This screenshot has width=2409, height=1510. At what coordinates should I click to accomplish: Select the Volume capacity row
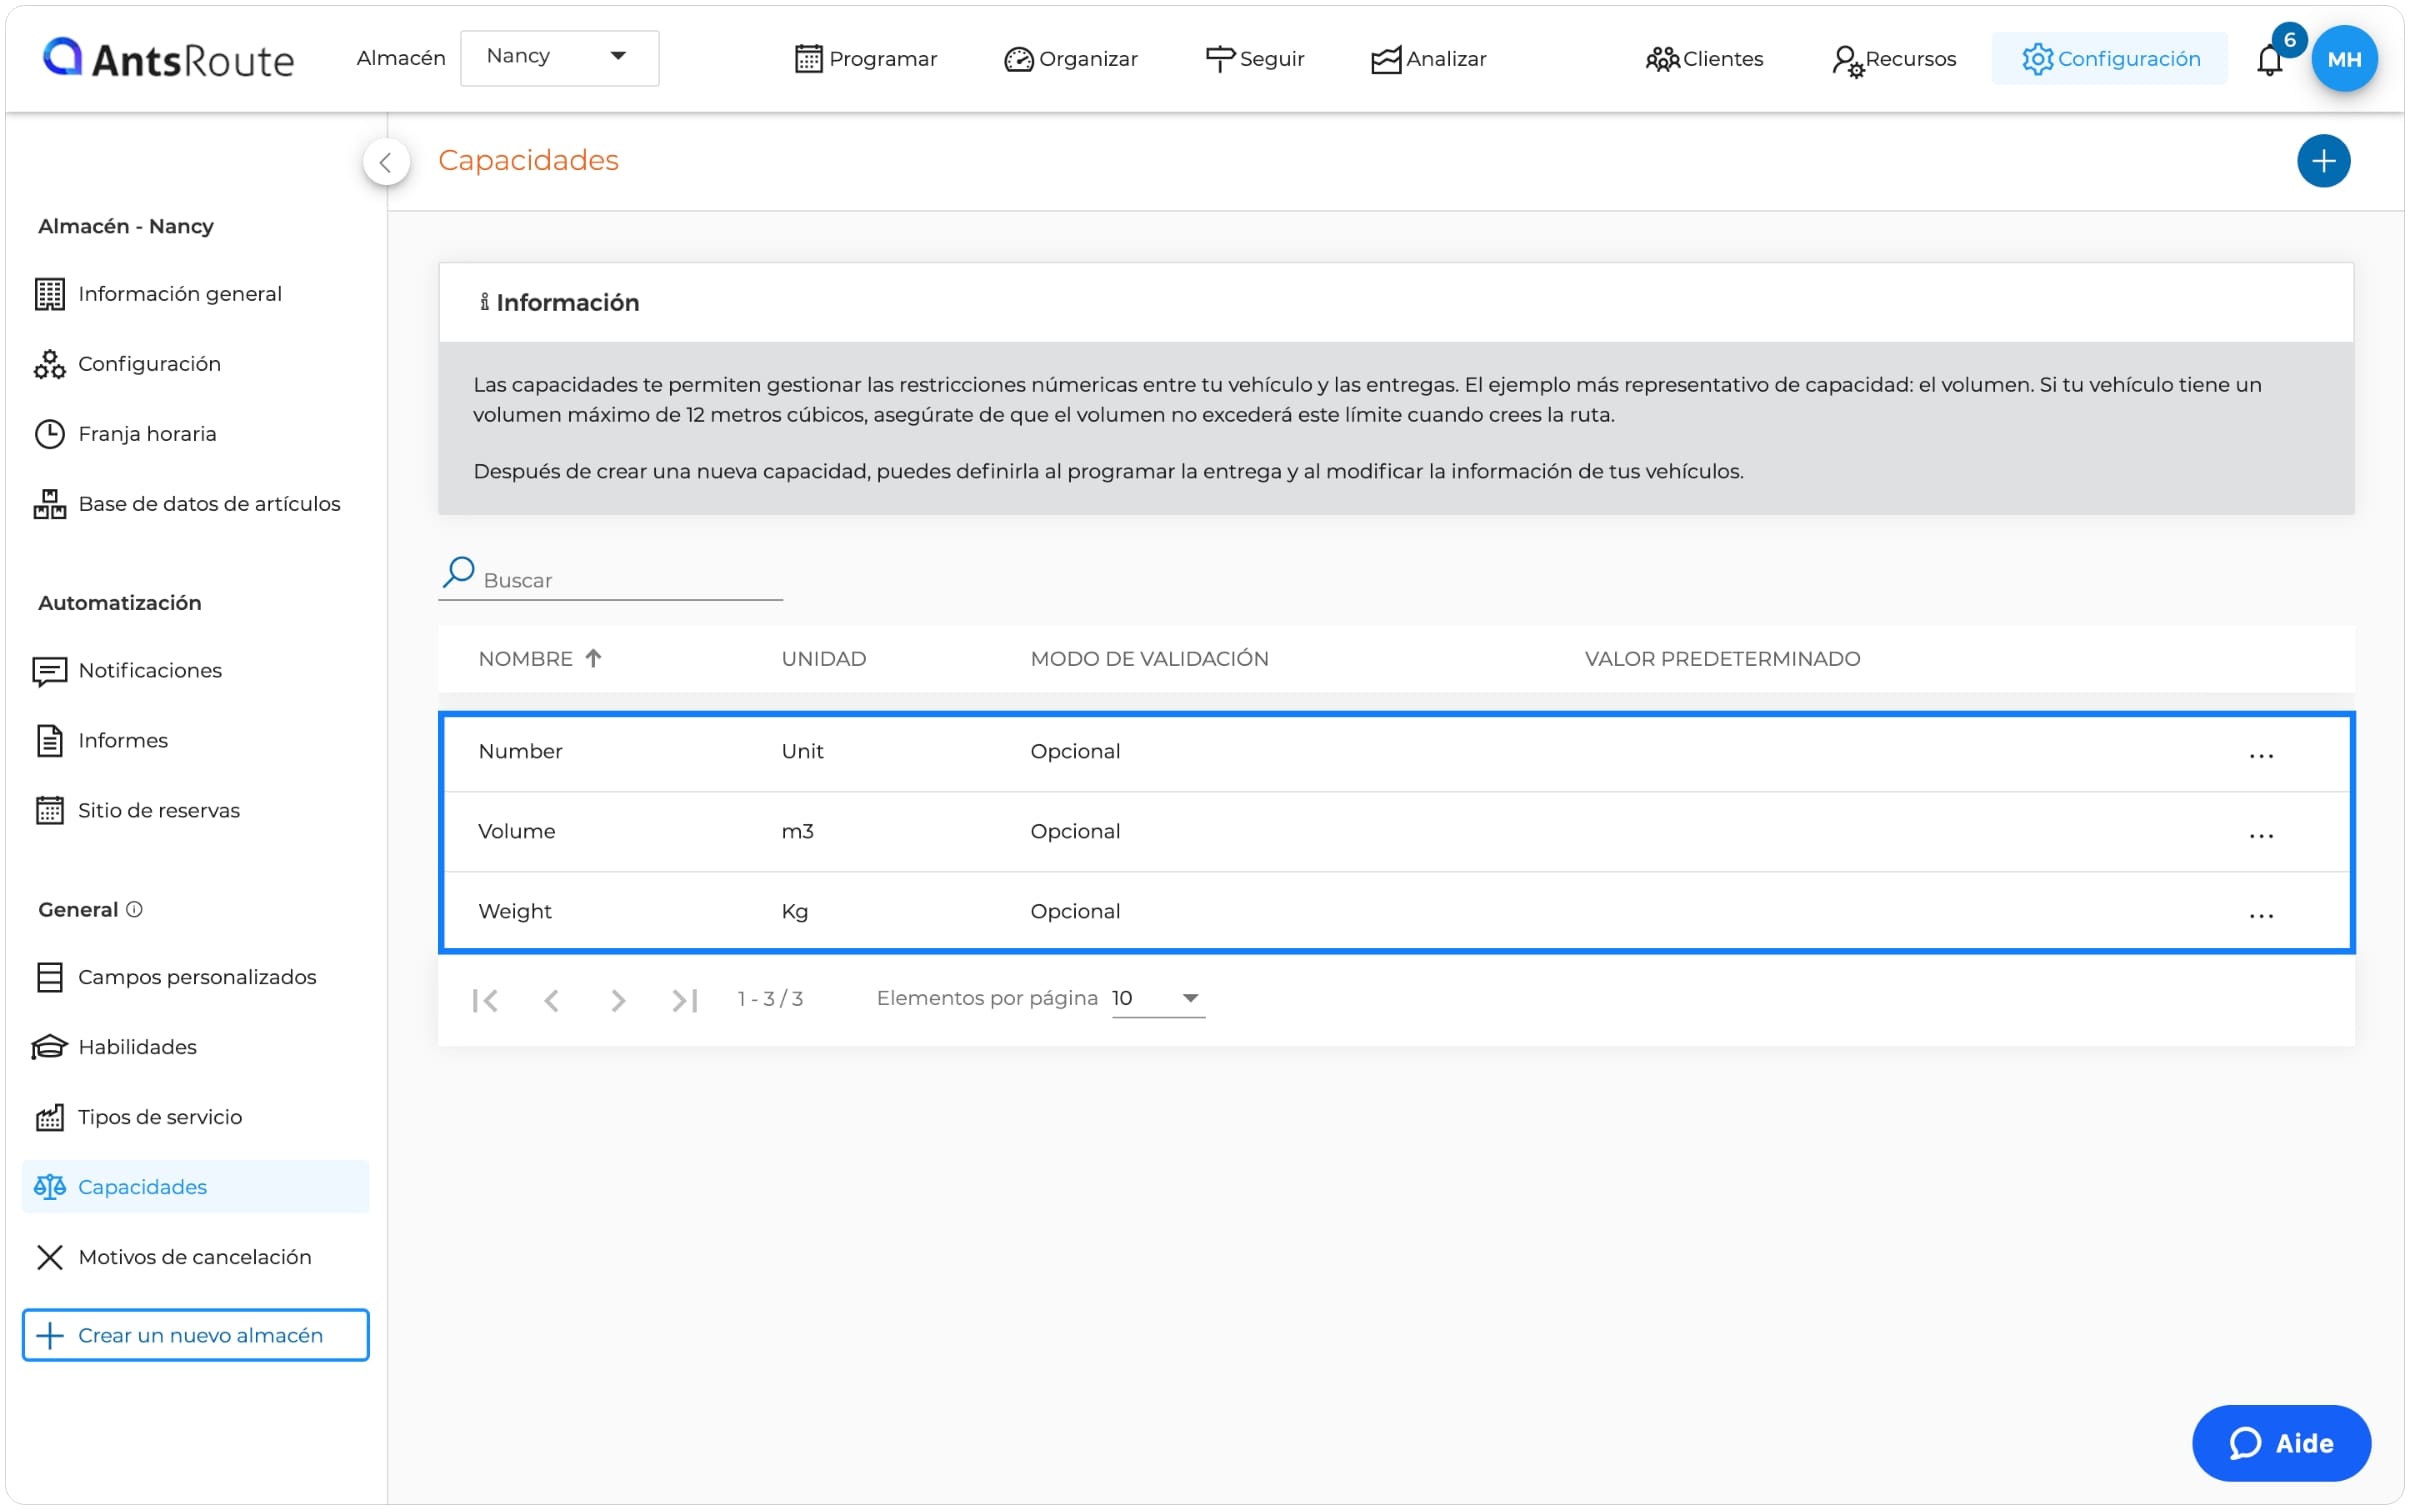tap(1395, 832)
